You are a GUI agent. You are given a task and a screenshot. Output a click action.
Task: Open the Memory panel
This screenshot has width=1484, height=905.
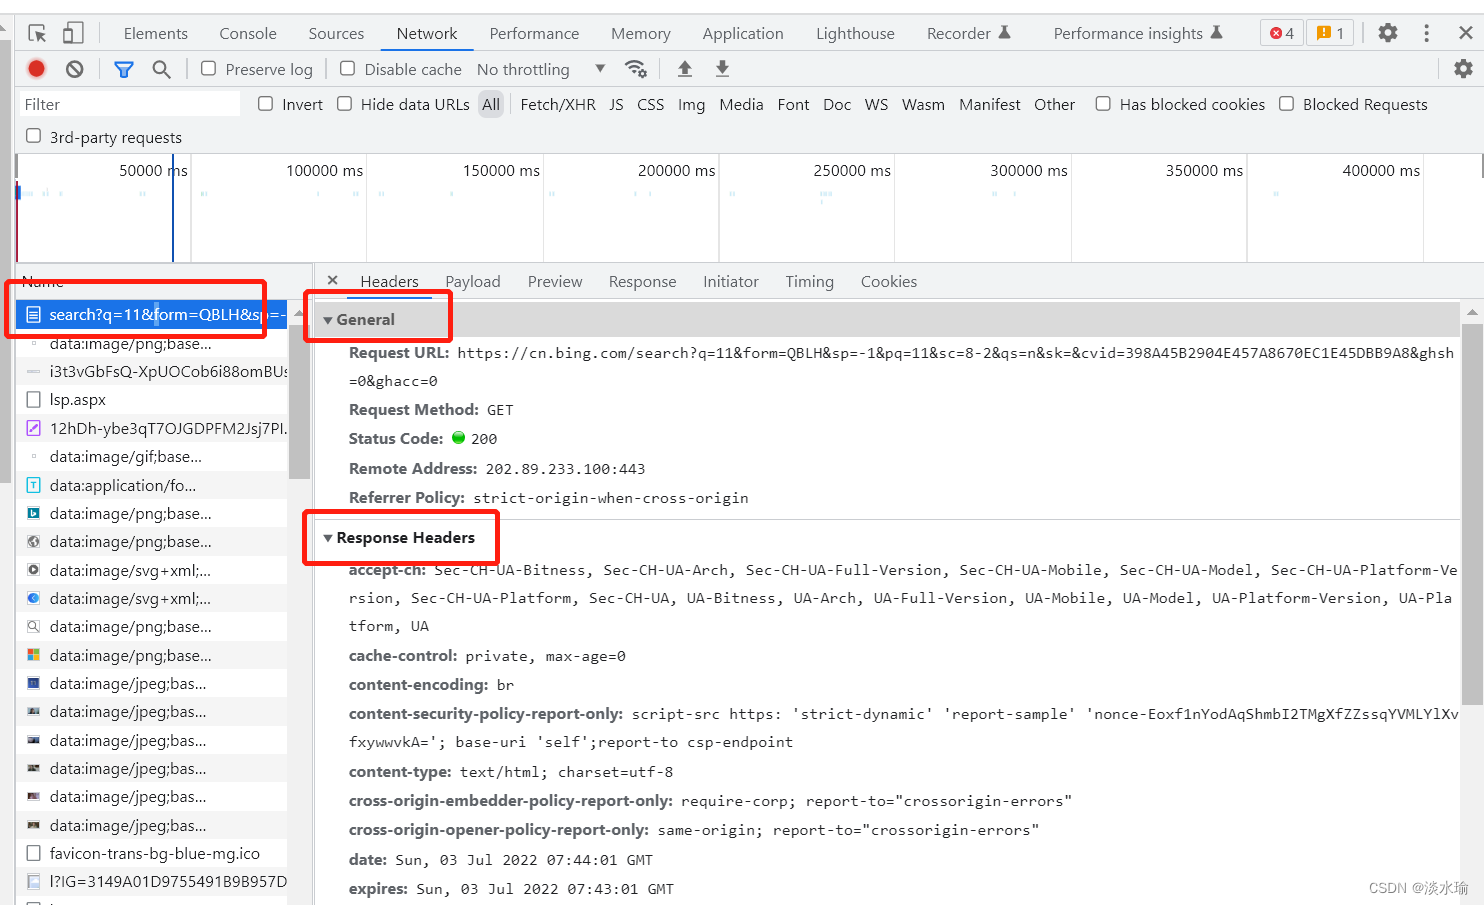pyautogui.click(x=641, y=33)
